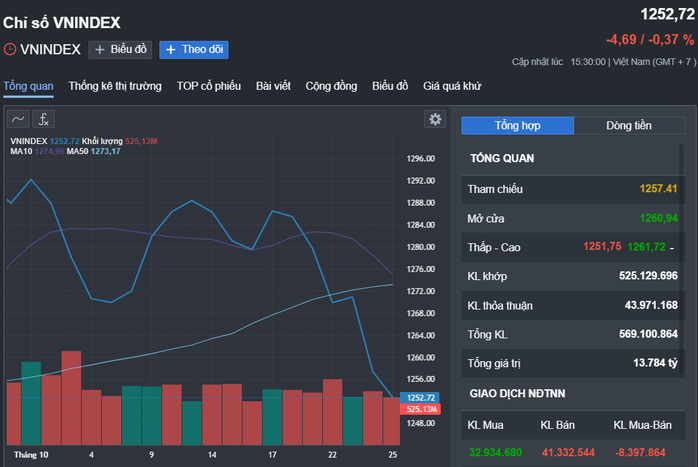Click the Biểu đồ button next to VNINDEX
698x467 pixels.
[120, 50]
